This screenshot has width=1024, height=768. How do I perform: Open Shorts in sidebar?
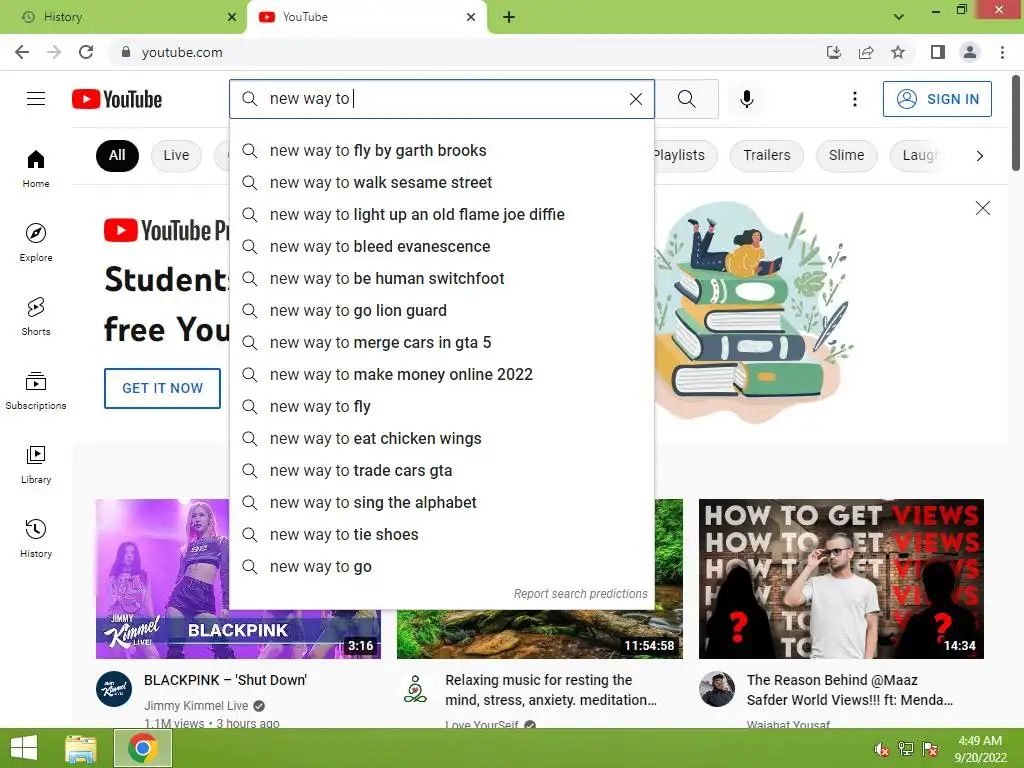coord(36,316)
